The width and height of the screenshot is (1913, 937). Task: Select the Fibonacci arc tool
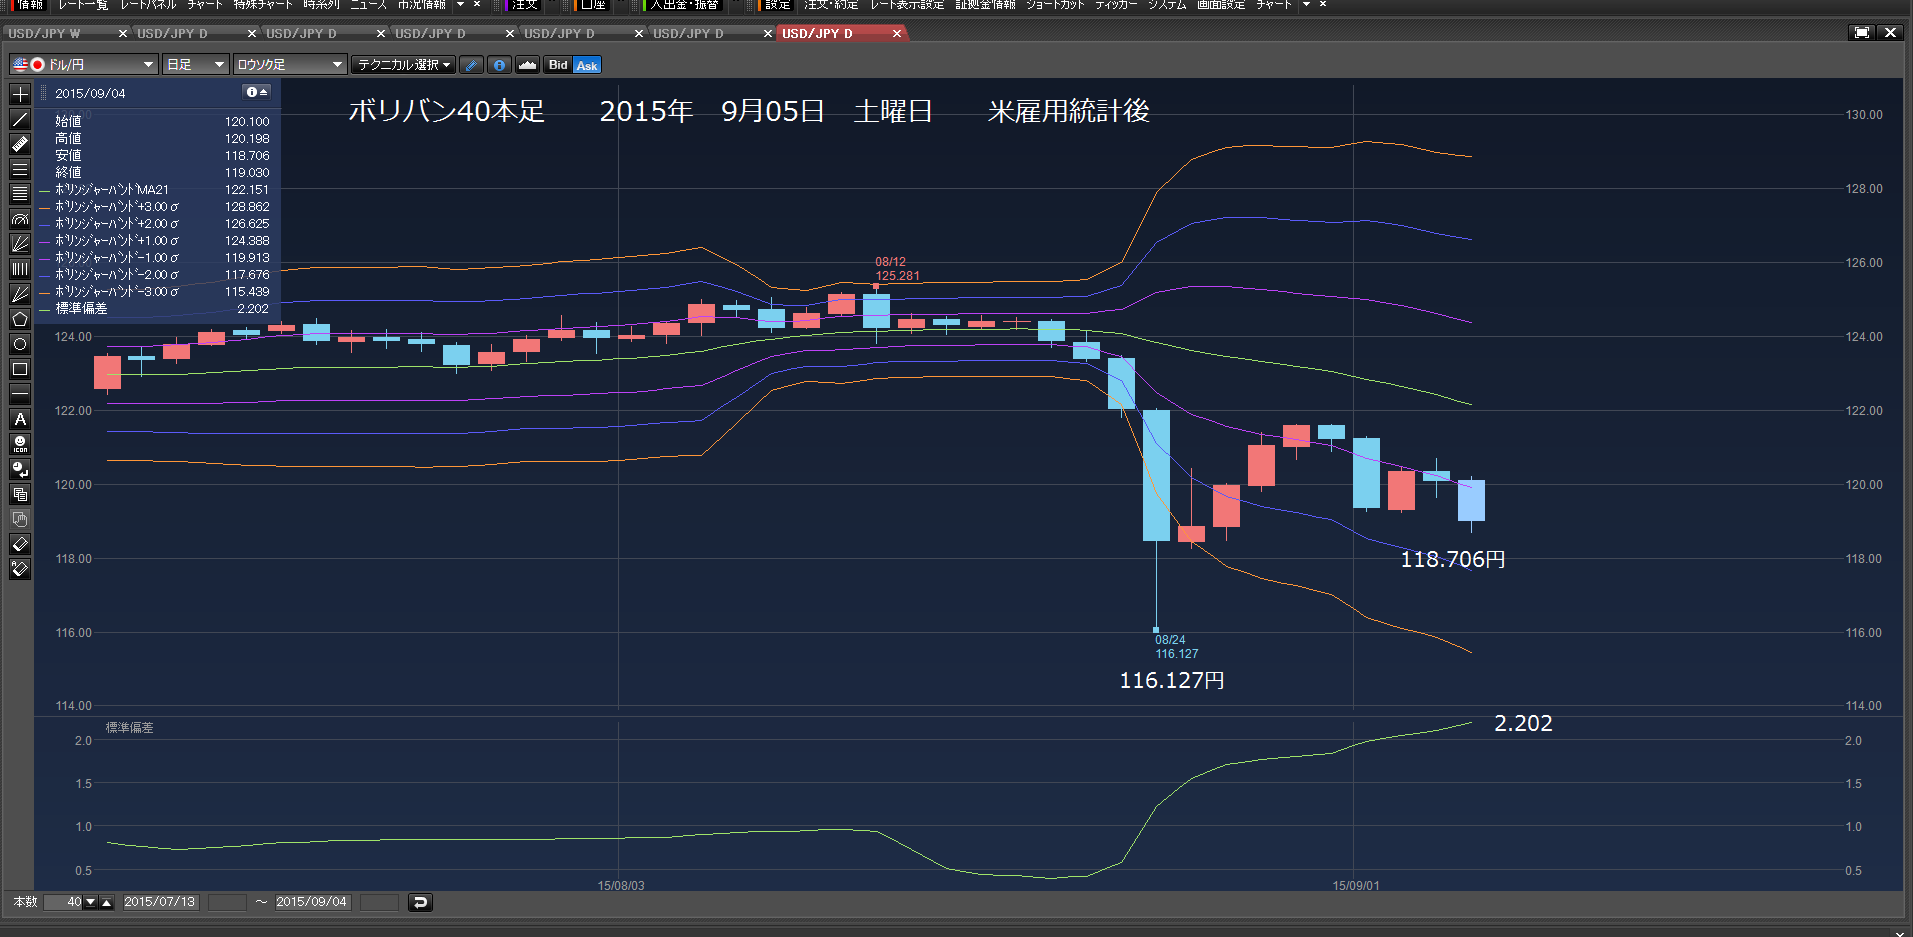coord(19,219)
